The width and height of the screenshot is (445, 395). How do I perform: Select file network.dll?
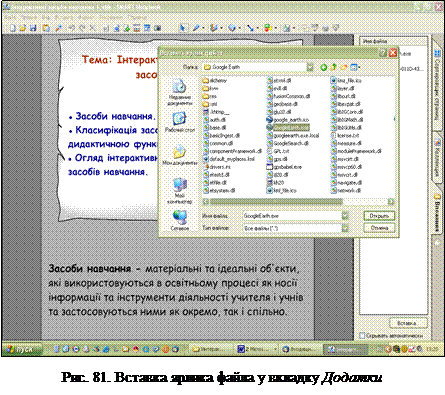pyautogui.click(x=346, y=191)
